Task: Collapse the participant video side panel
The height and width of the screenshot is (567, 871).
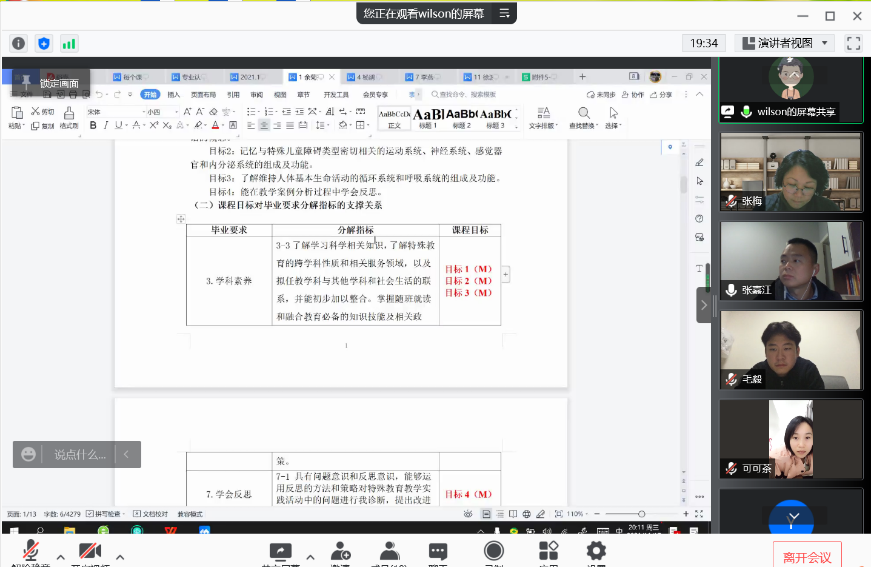Action: pos(704,305)
